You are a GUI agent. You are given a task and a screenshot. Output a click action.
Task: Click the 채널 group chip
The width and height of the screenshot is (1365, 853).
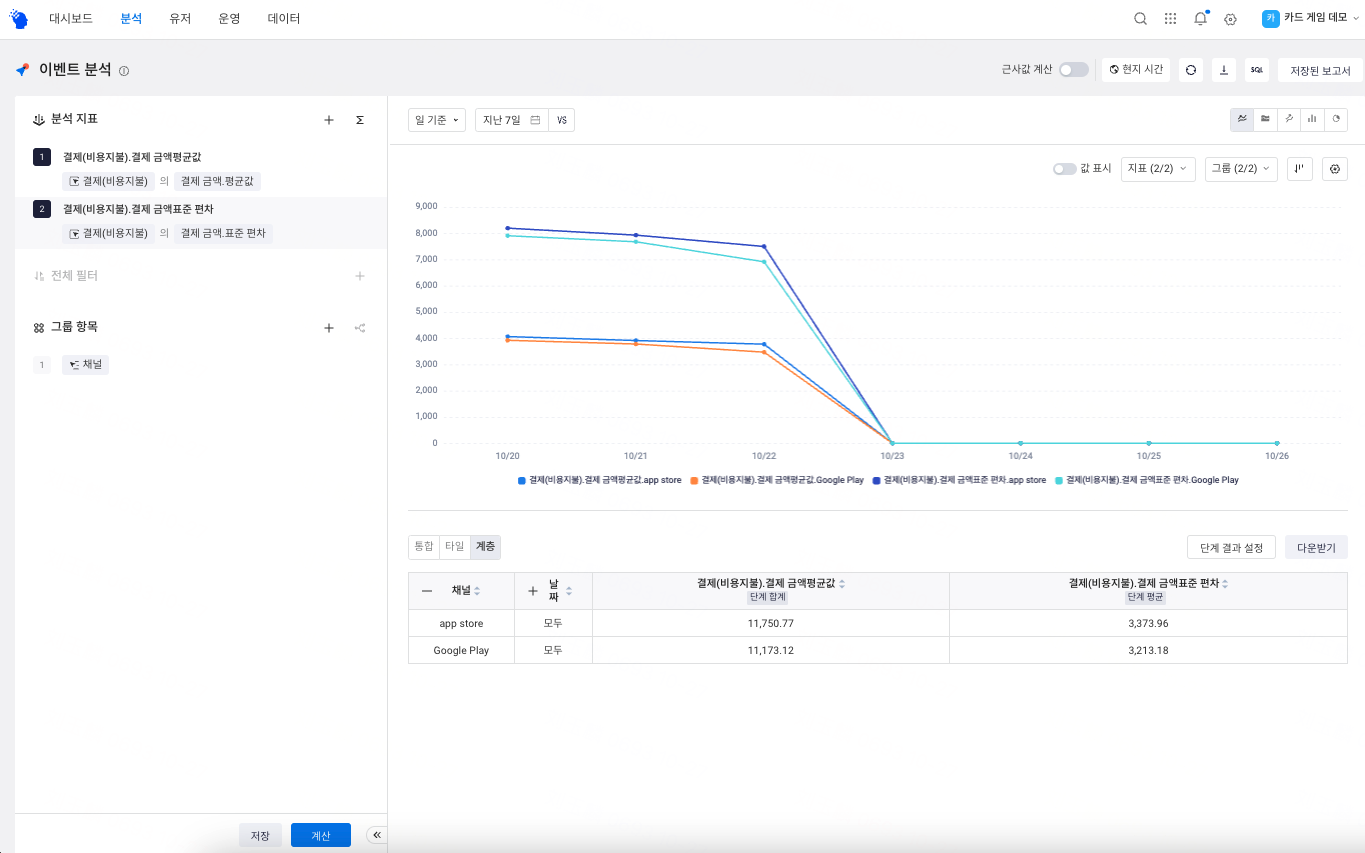85,365
